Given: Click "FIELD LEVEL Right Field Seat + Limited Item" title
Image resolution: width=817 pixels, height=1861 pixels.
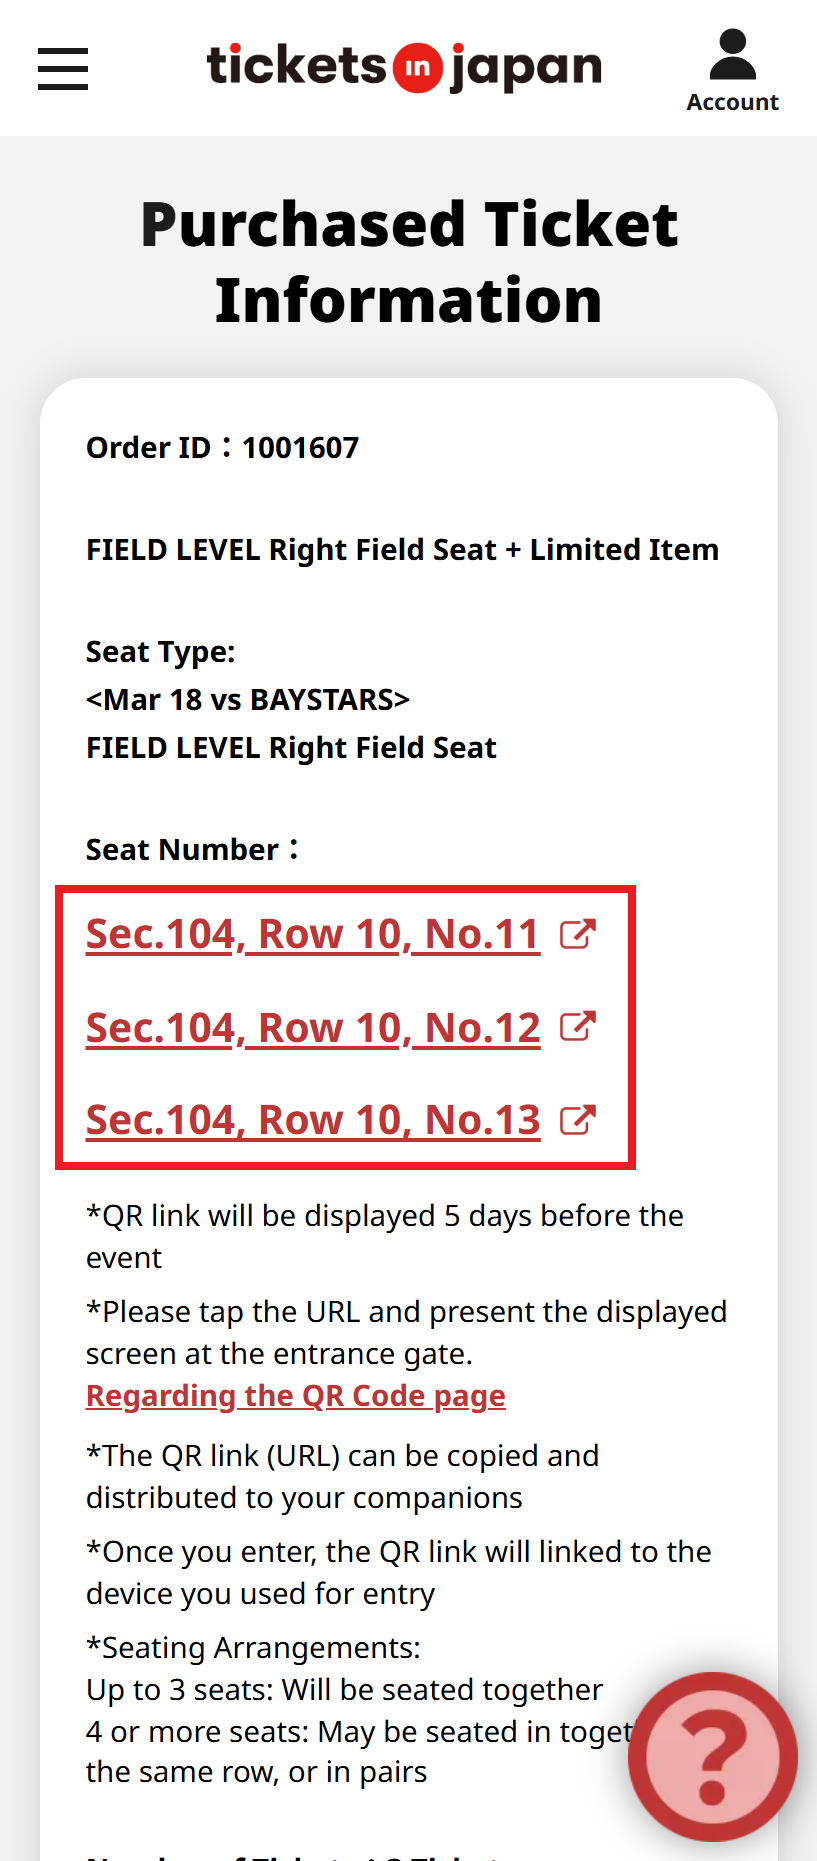Looking at the screenshot, I should coord(402,550).
